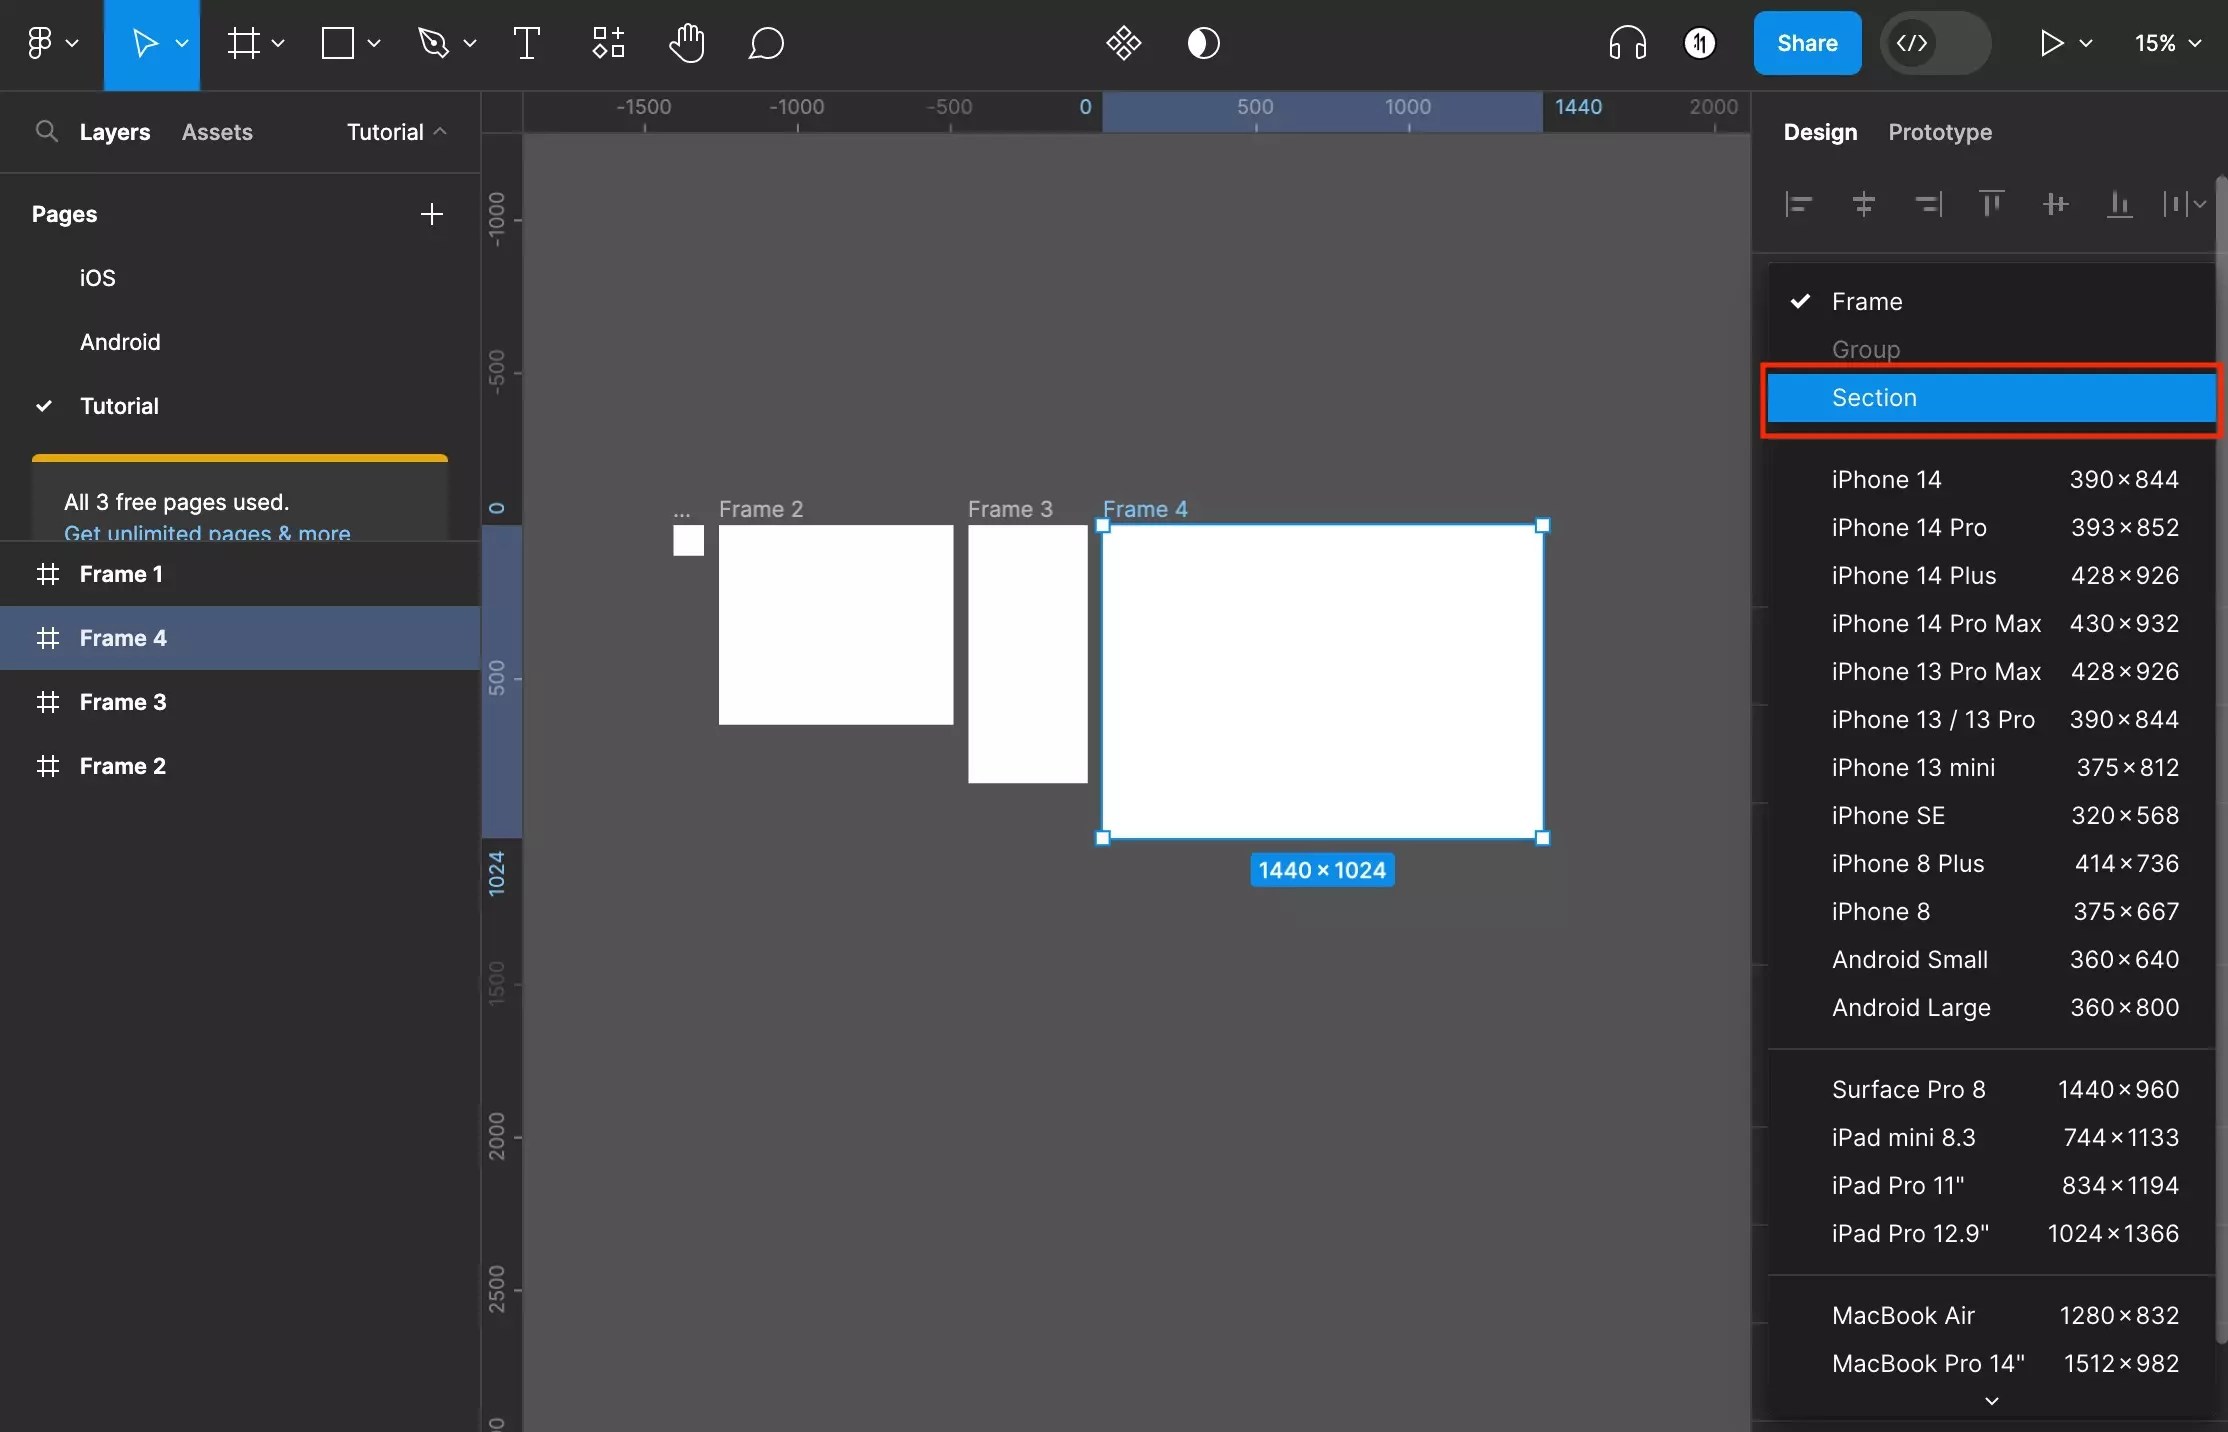Search layers with magnifier icon

(x=46, y=132)
